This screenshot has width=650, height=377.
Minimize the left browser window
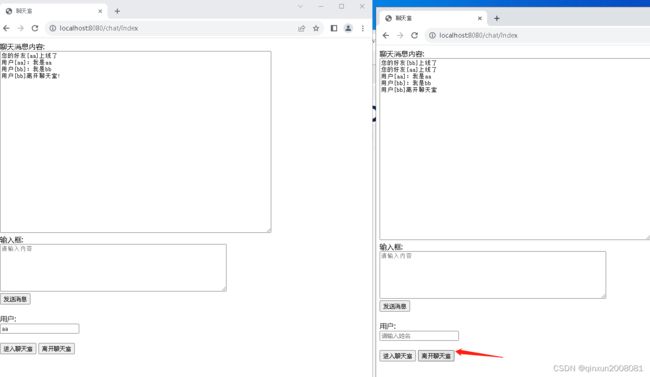[321, 6]
